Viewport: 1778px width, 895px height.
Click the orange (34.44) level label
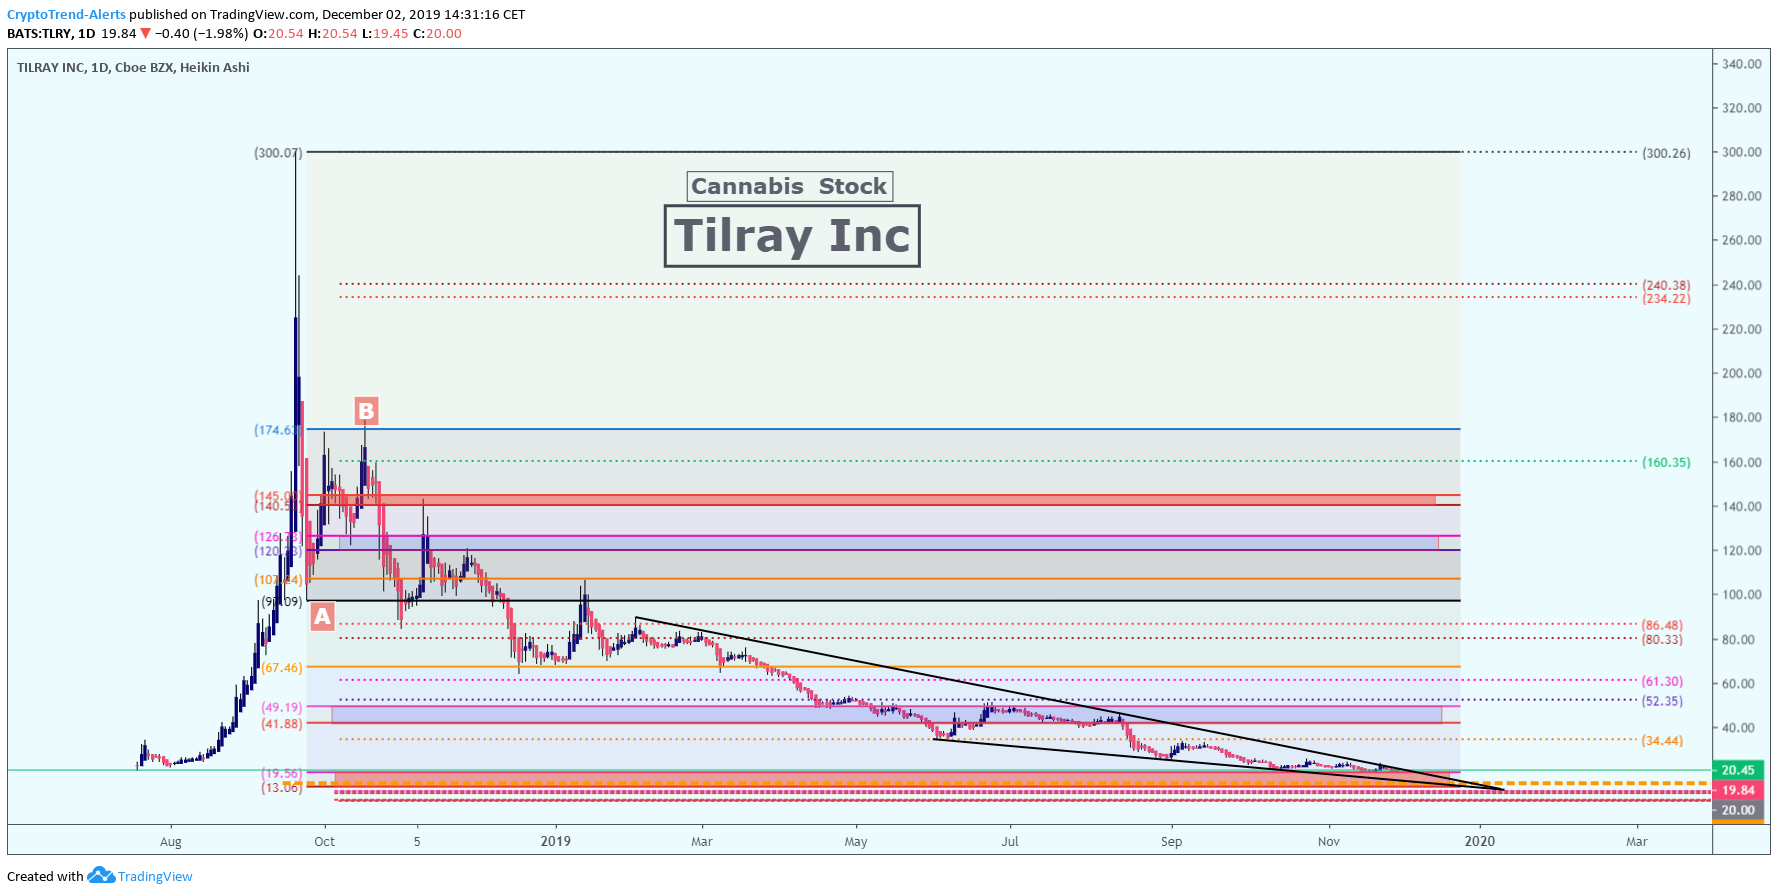pyautogui.click(x=1662, y=741)
